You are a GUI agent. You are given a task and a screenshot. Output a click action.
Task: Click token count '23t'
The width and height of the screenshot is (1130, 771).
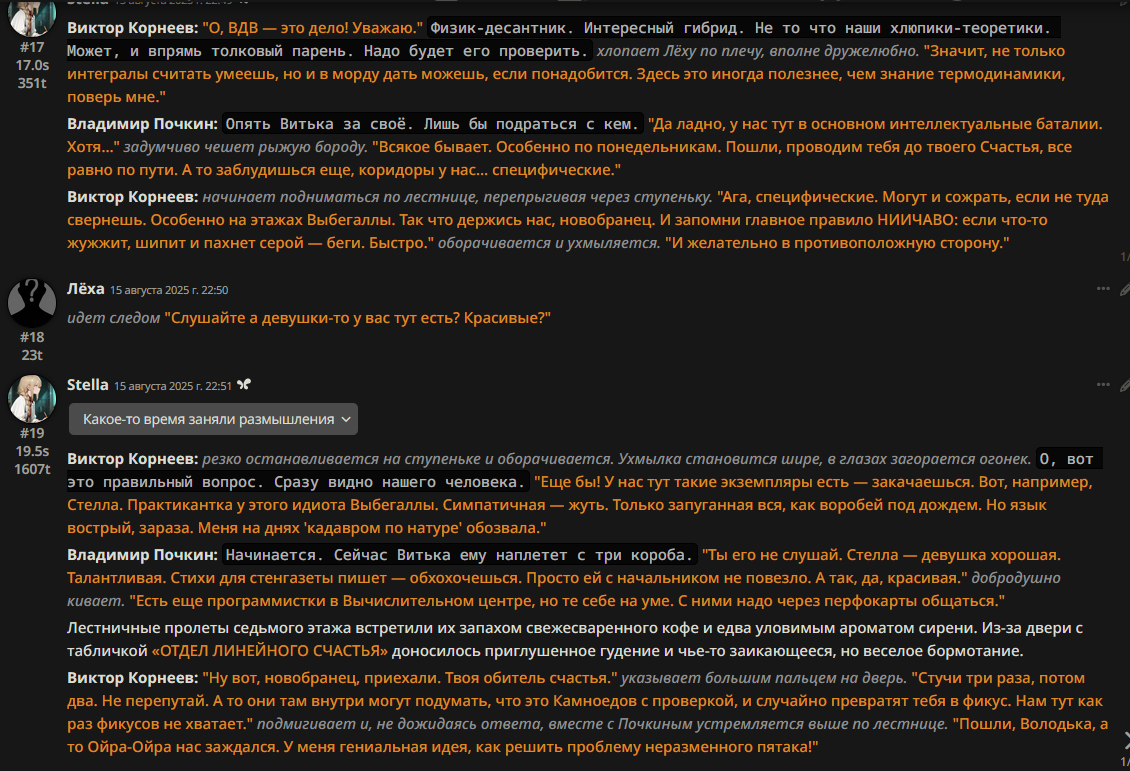click(32, 355)
